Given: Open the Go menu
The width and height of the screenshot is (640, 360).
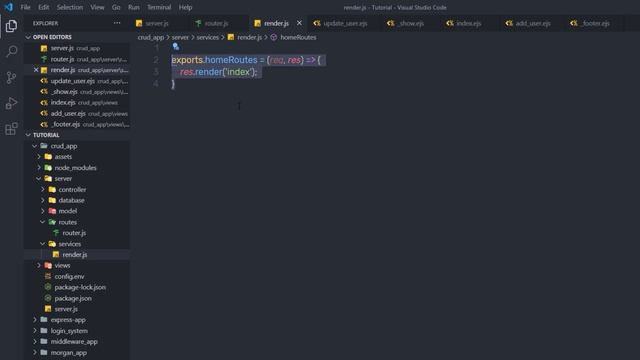Looking at the screenshot, I should 116,7.
